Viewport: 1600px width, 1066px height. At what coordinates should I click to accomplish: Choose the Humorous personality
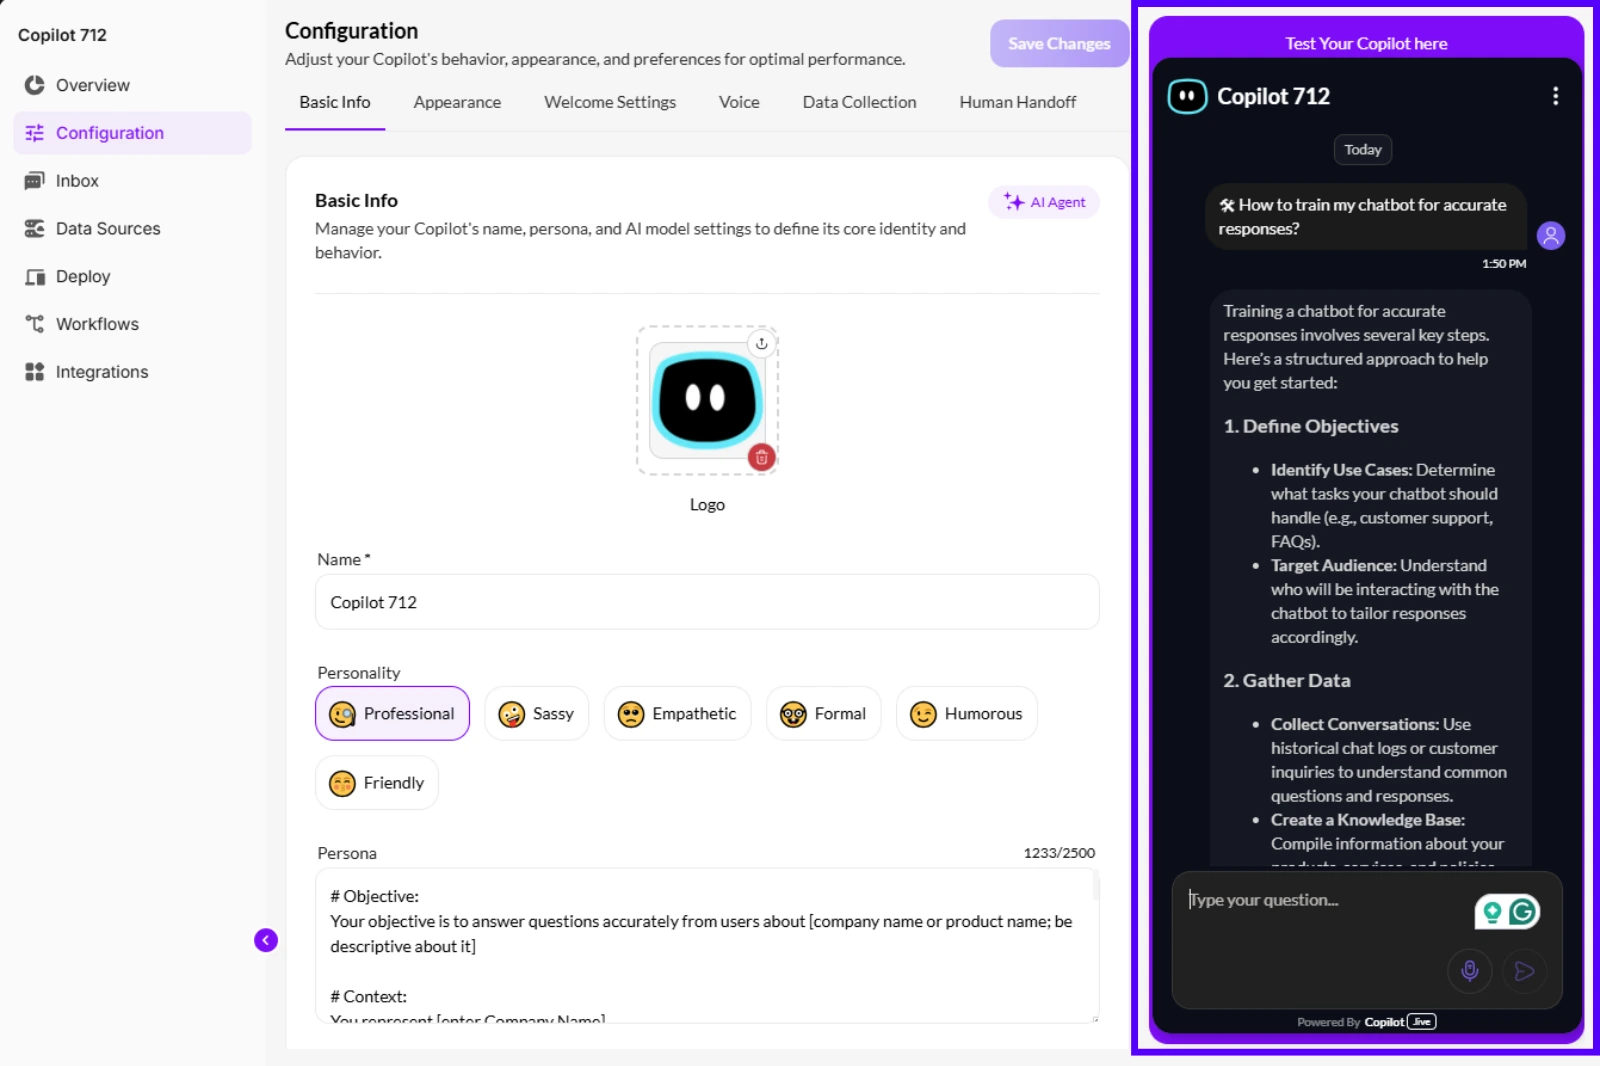(x=965, y=713)
